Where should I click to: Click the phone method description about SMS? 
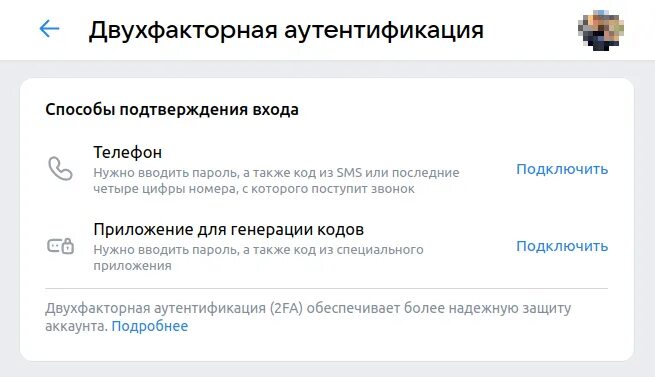[276, 181]
